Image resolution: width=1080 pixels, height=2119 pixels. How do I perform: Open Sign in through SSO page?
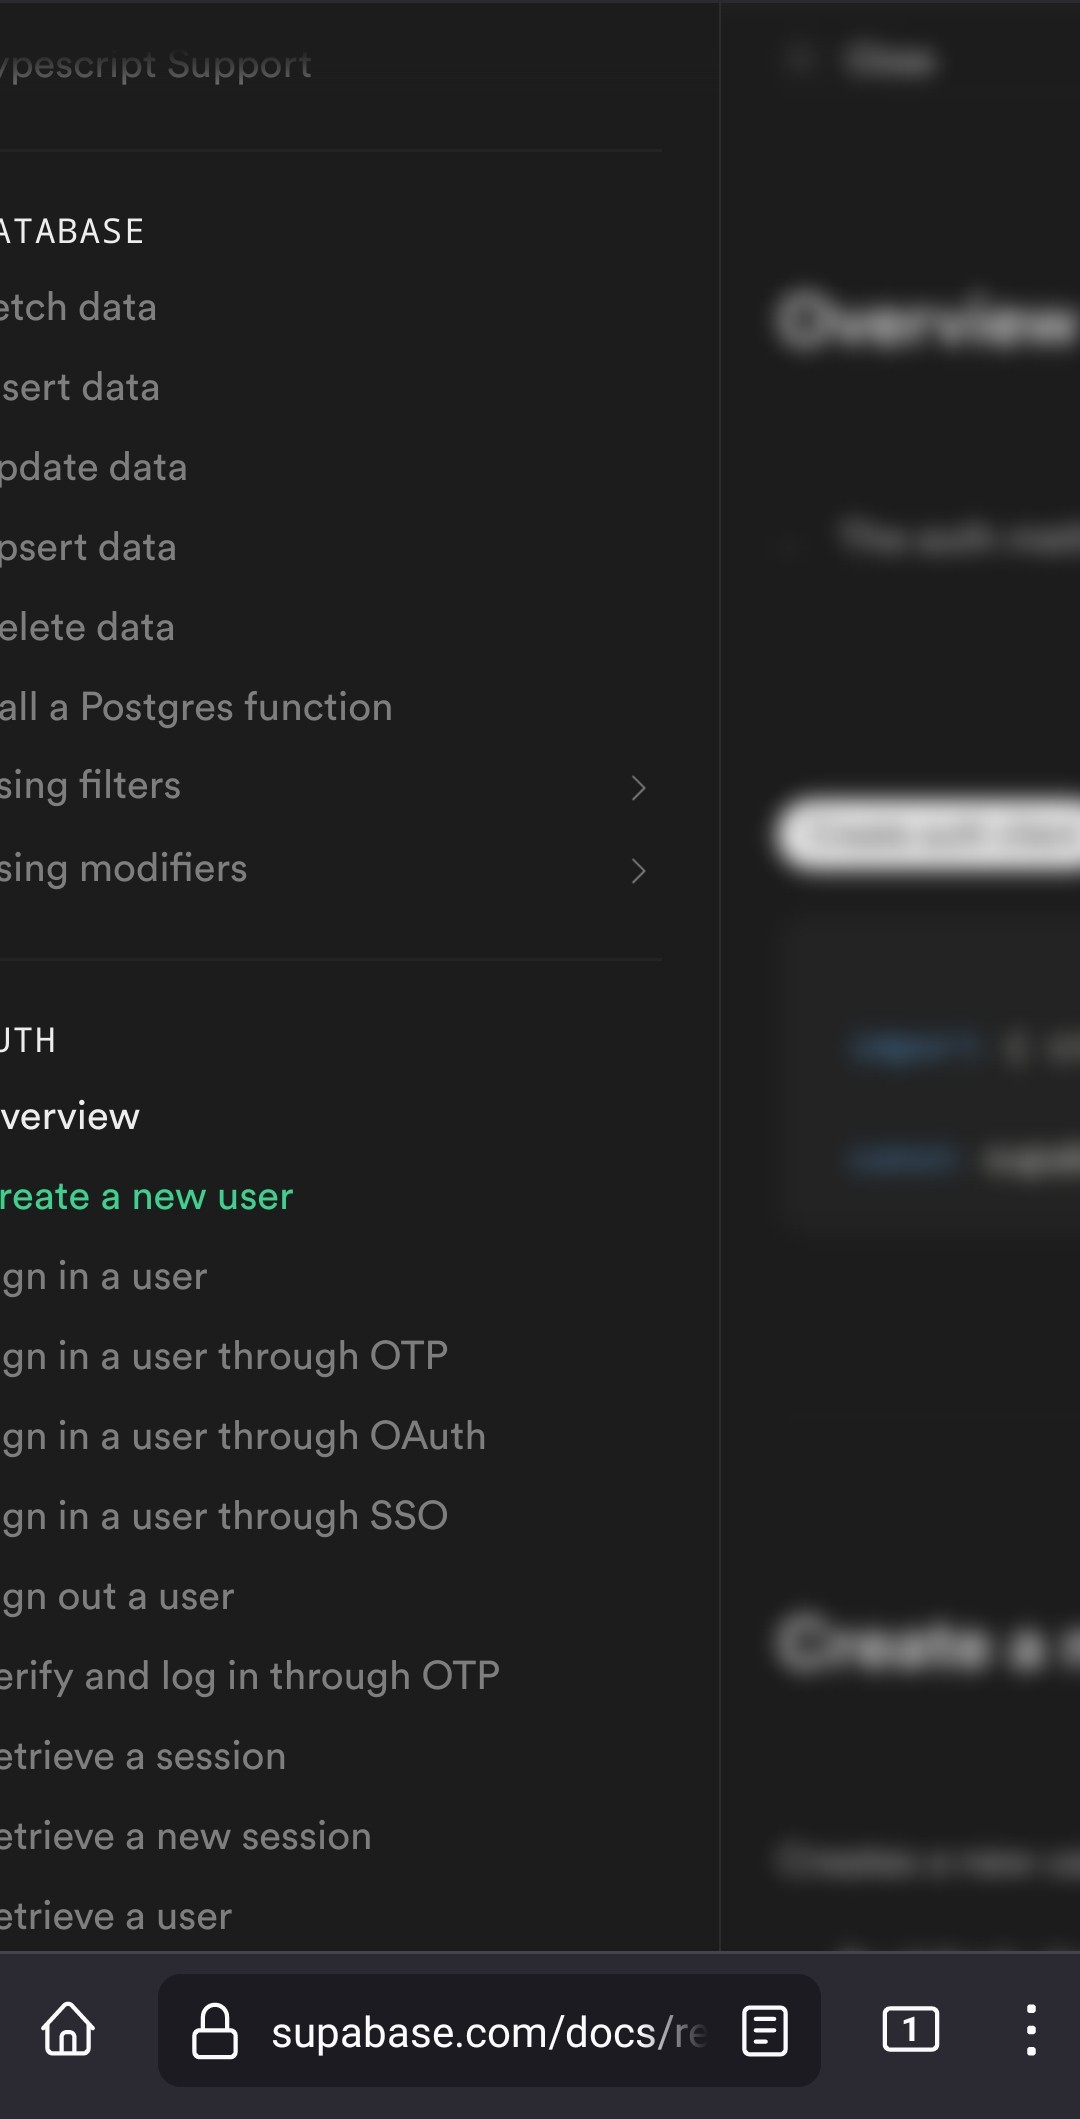click(x=224, y=1516)
